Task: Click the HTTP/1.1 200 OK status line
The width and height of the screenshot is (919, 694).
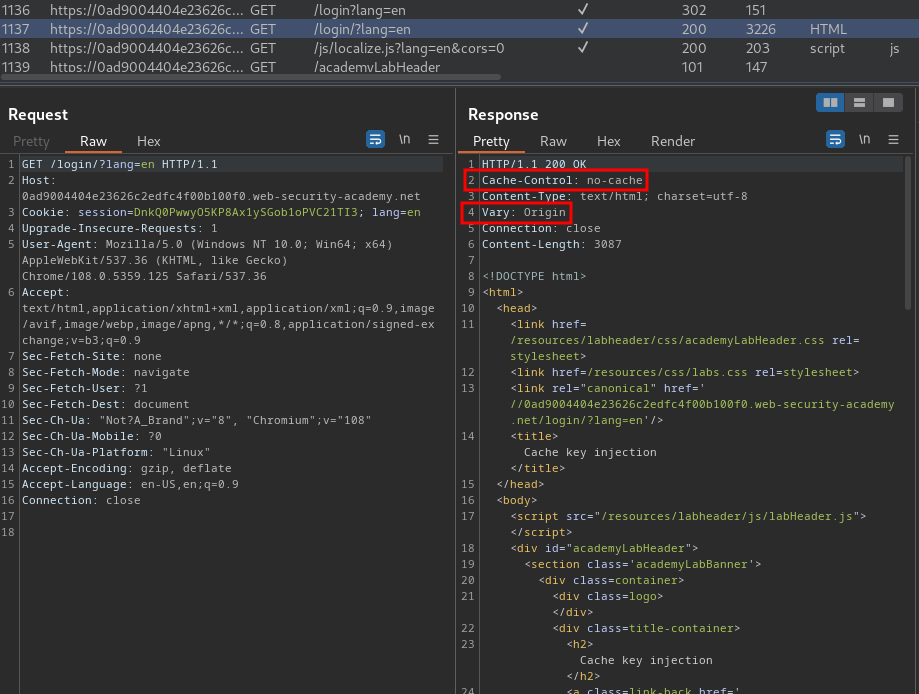Action: click(534, 164)
